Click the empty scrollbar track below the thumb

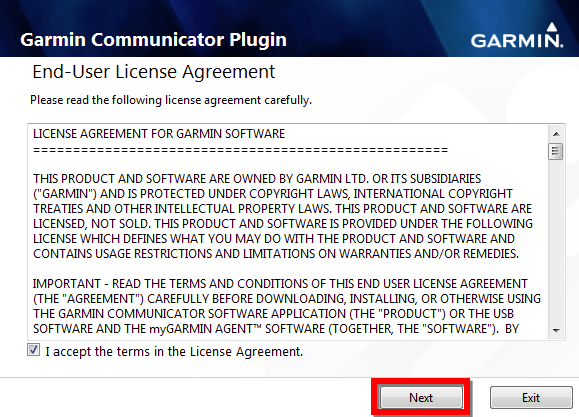556,241
